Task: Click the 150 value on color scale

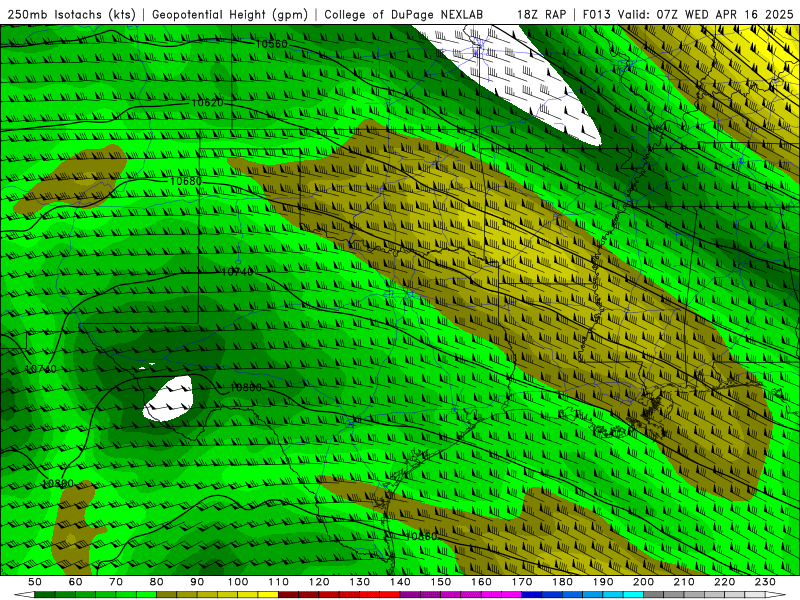Action: pyautogui.click(x=440, y=582)
